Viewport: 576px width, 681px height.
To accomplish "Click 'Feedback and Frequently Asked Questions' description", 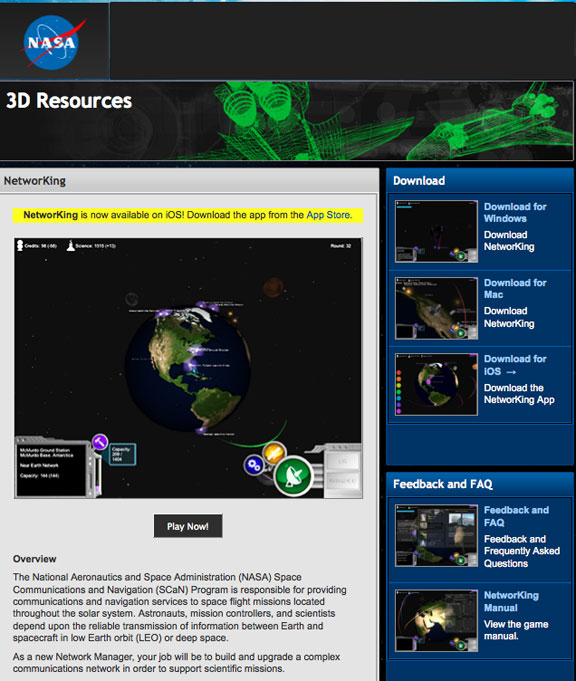I will coord(522,551).
